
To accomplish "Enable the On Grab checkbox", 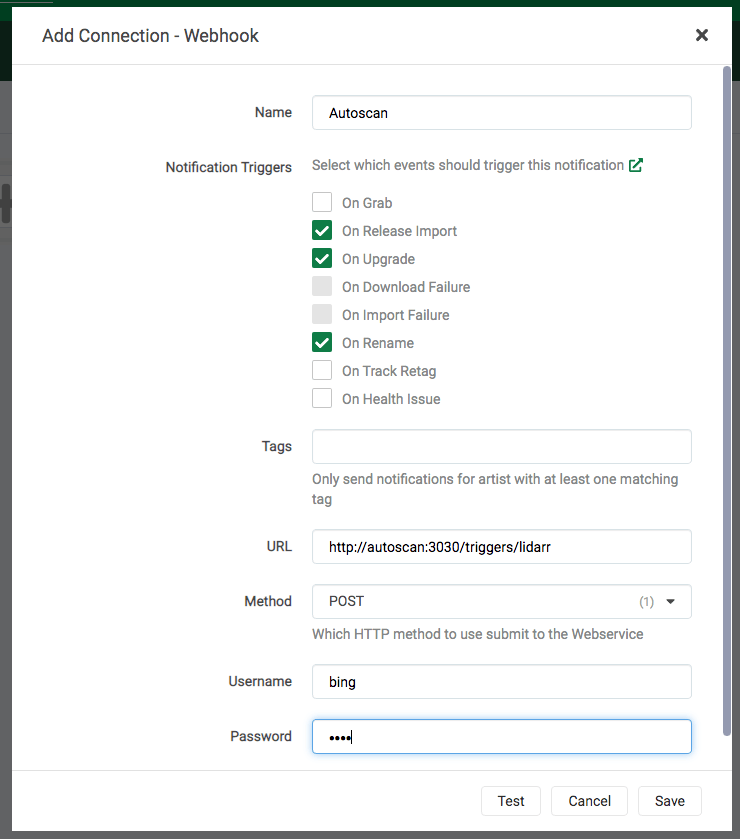I will click(322, 203).
